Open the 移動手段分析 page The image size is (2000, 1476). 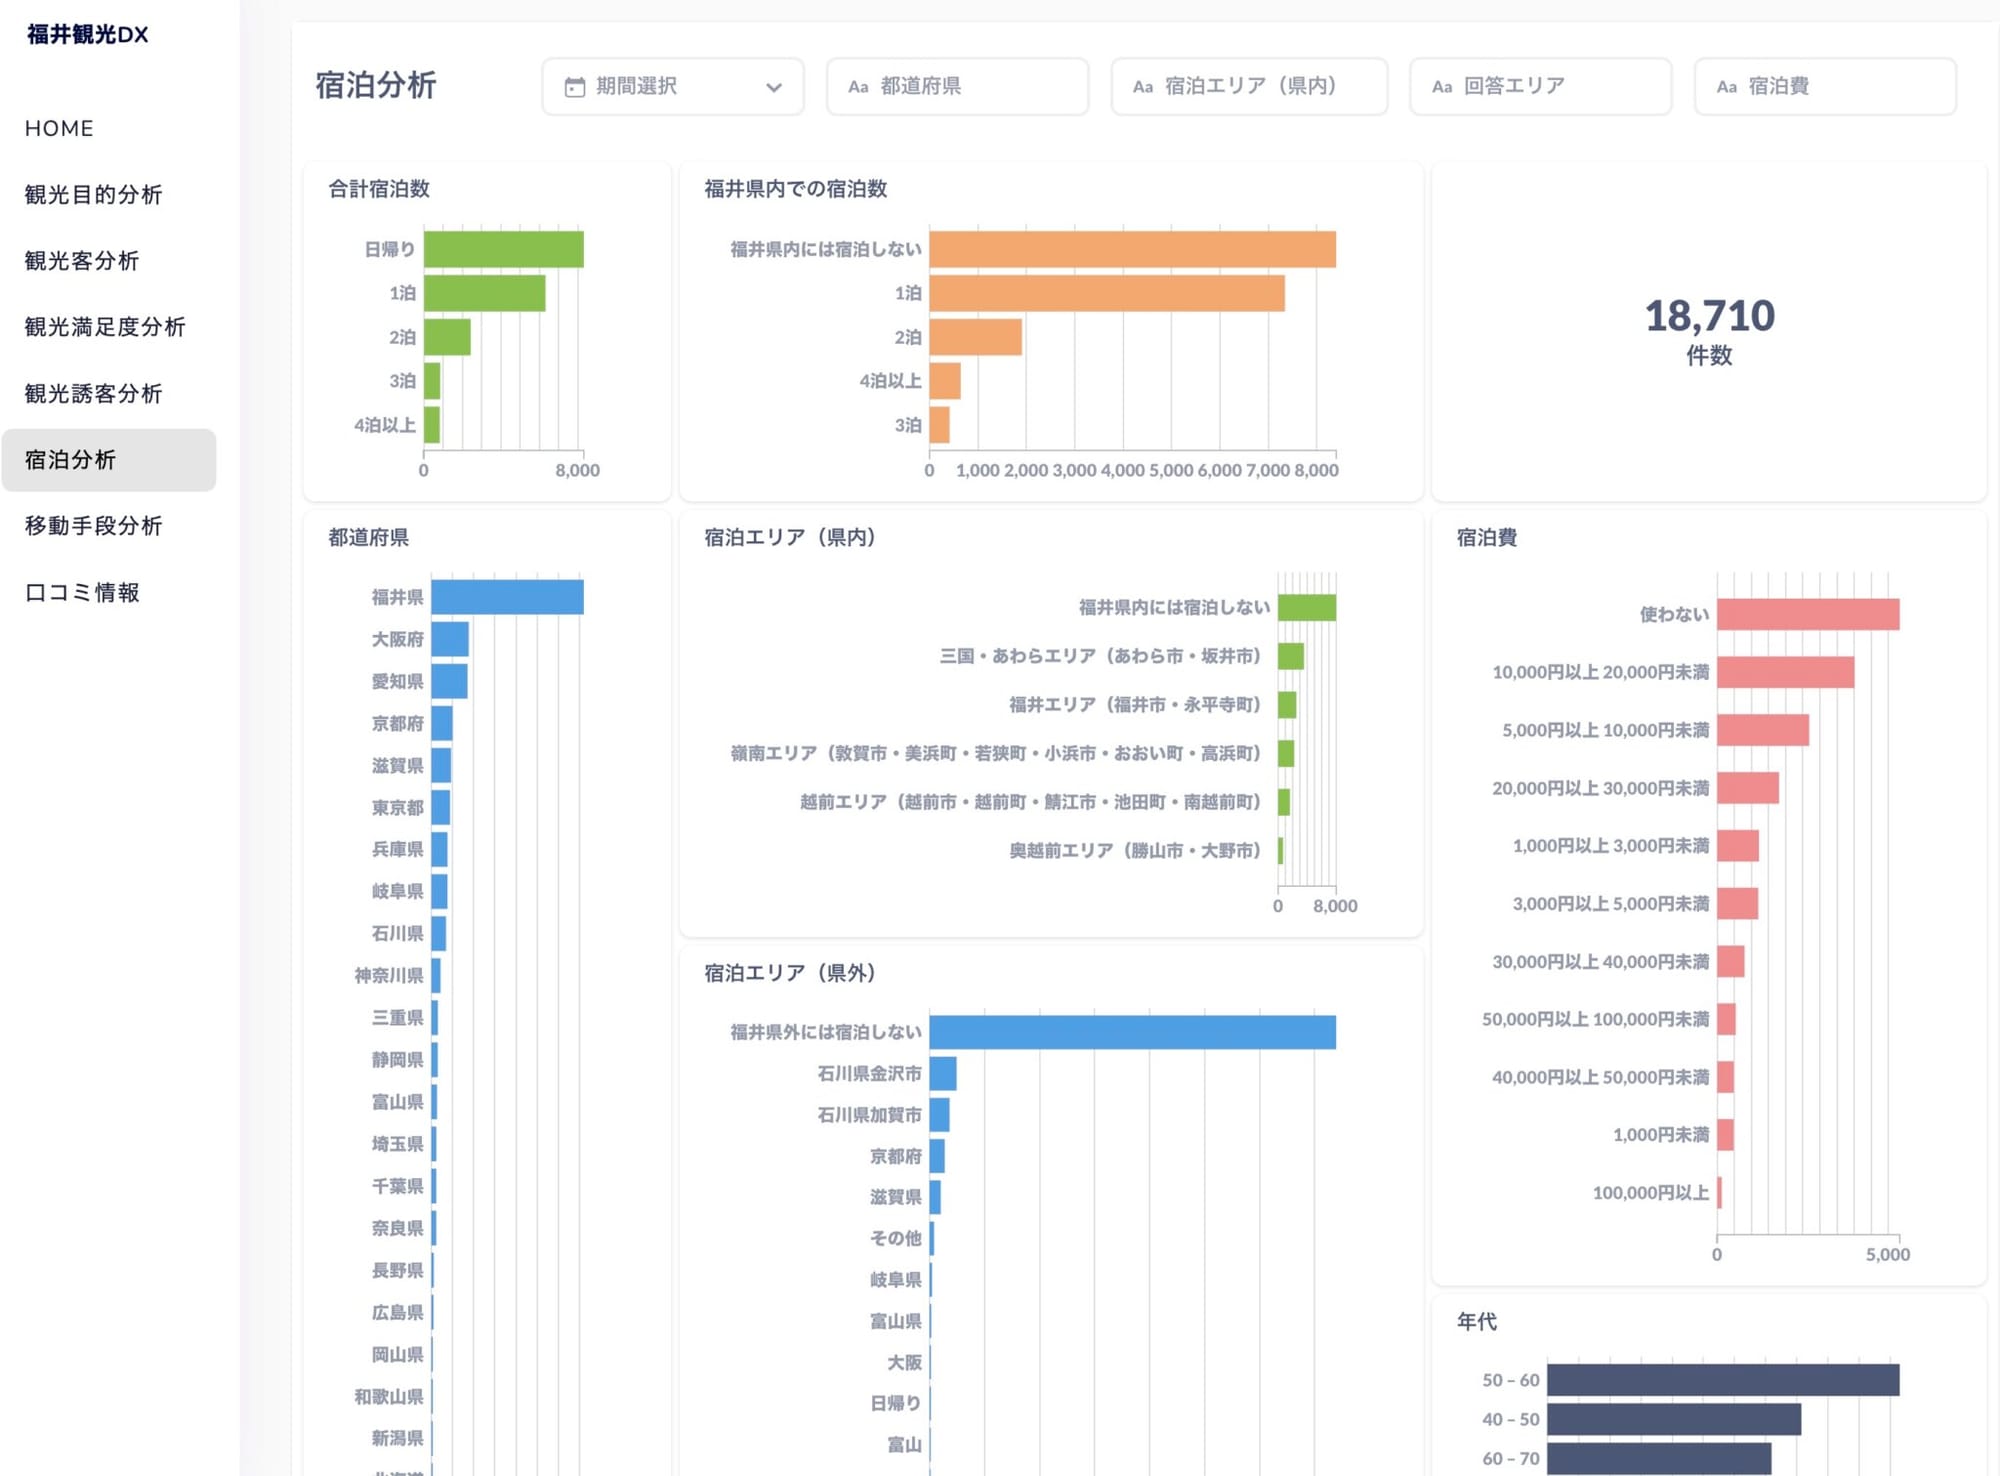(x=93, y=526)
